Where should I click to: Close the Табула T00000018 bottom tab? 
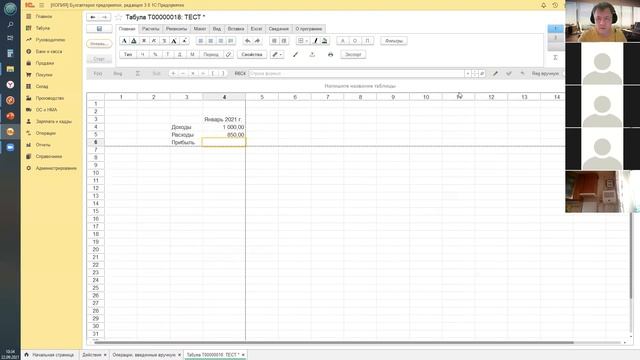click(243, 355)
